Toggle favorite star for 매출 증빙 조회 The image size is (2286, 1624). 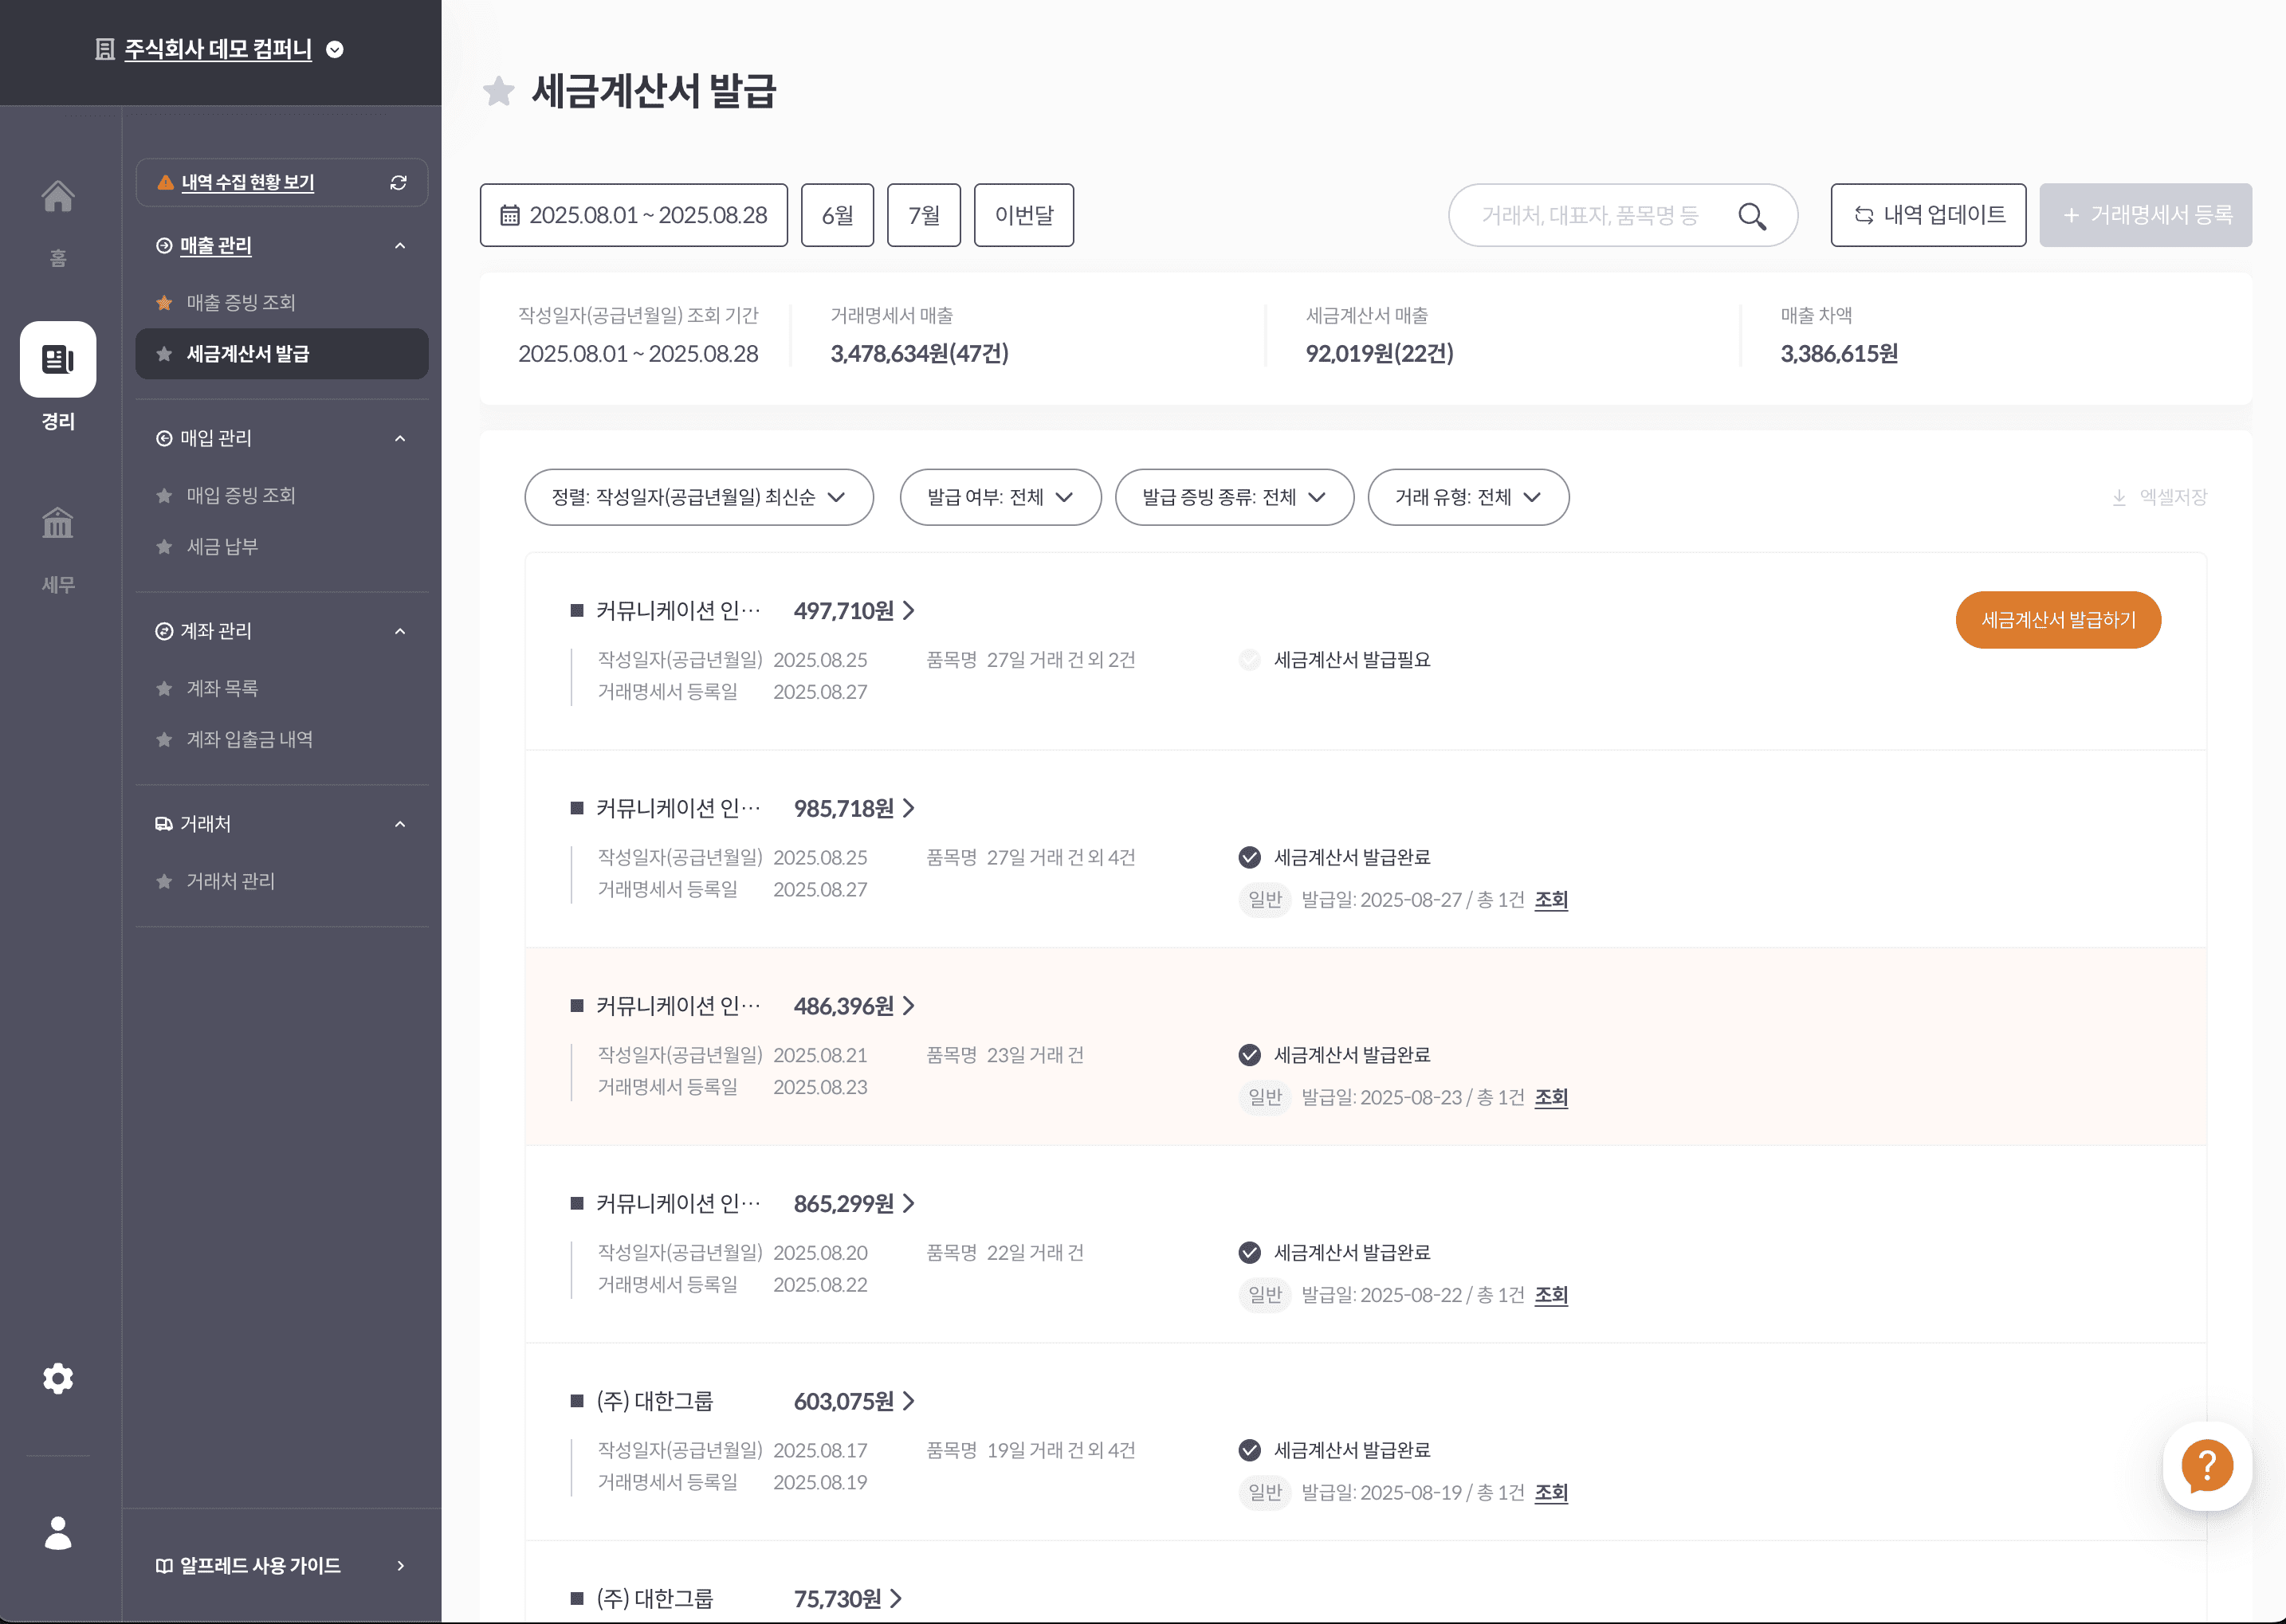tap(165, 303)
